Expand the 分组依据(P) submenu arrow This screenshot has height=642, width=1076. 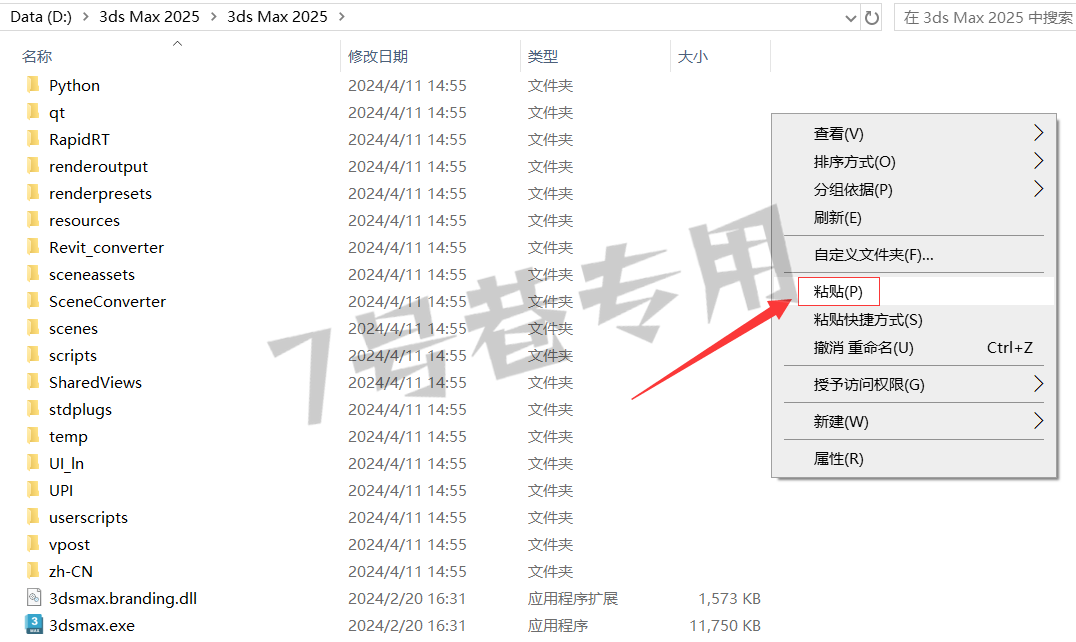1038,189
